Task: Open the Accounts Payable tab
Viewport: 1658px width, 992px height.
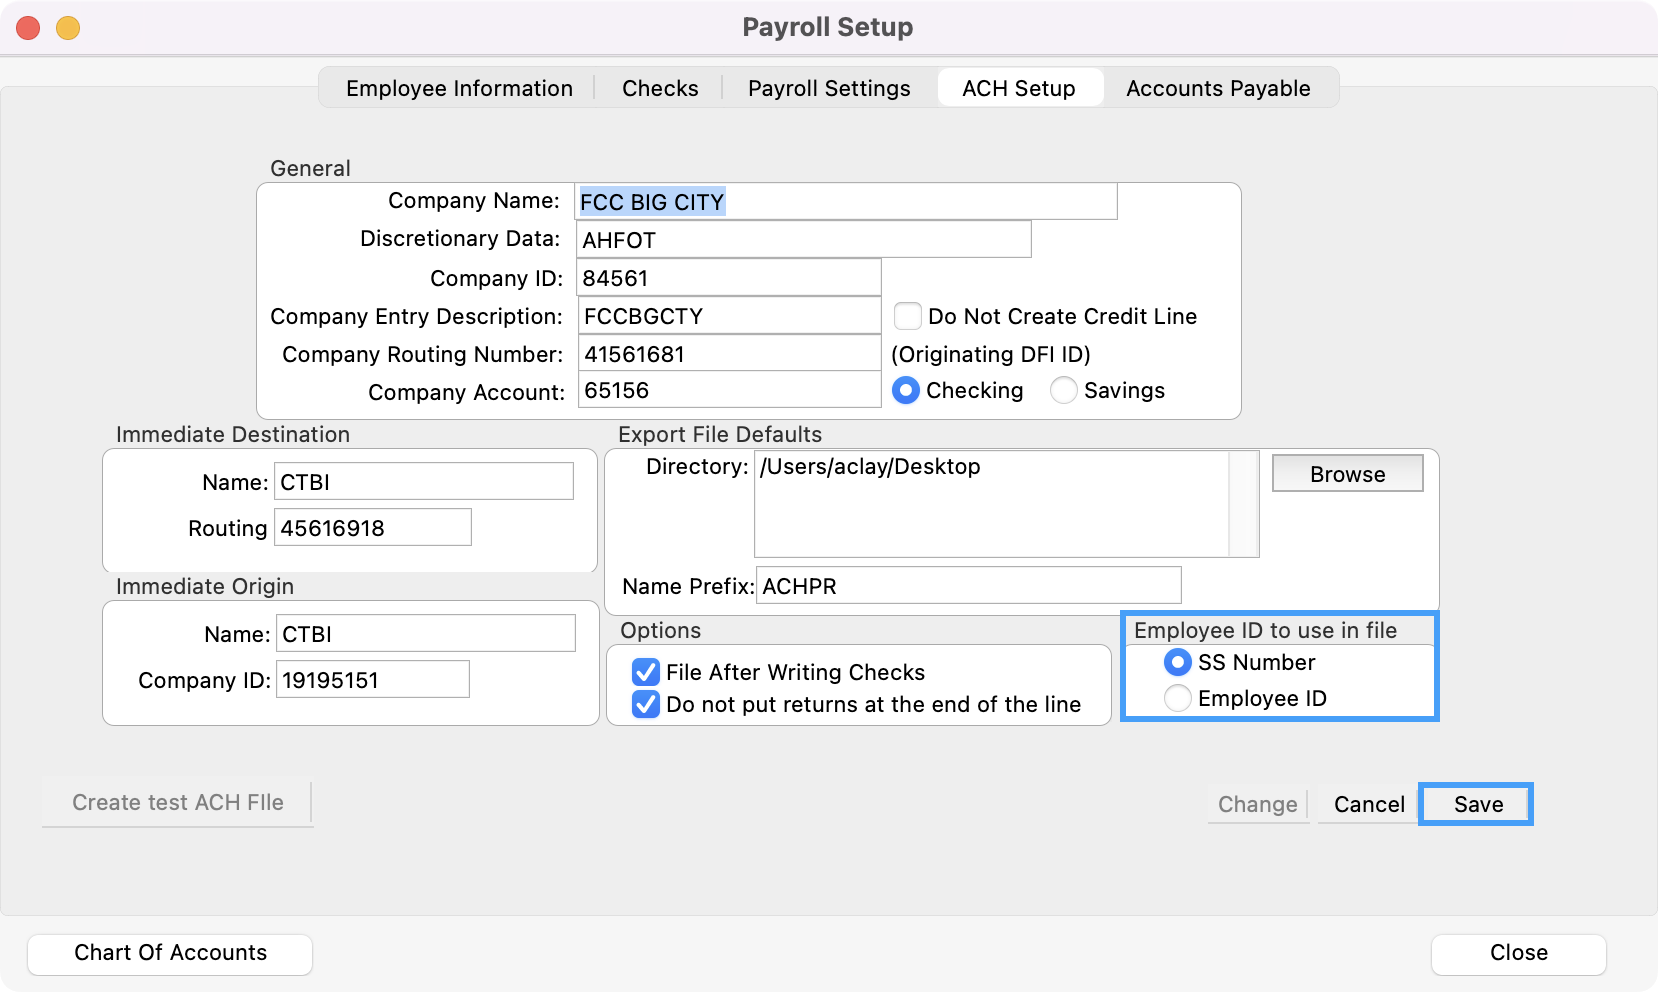Action: [1217, 88]
